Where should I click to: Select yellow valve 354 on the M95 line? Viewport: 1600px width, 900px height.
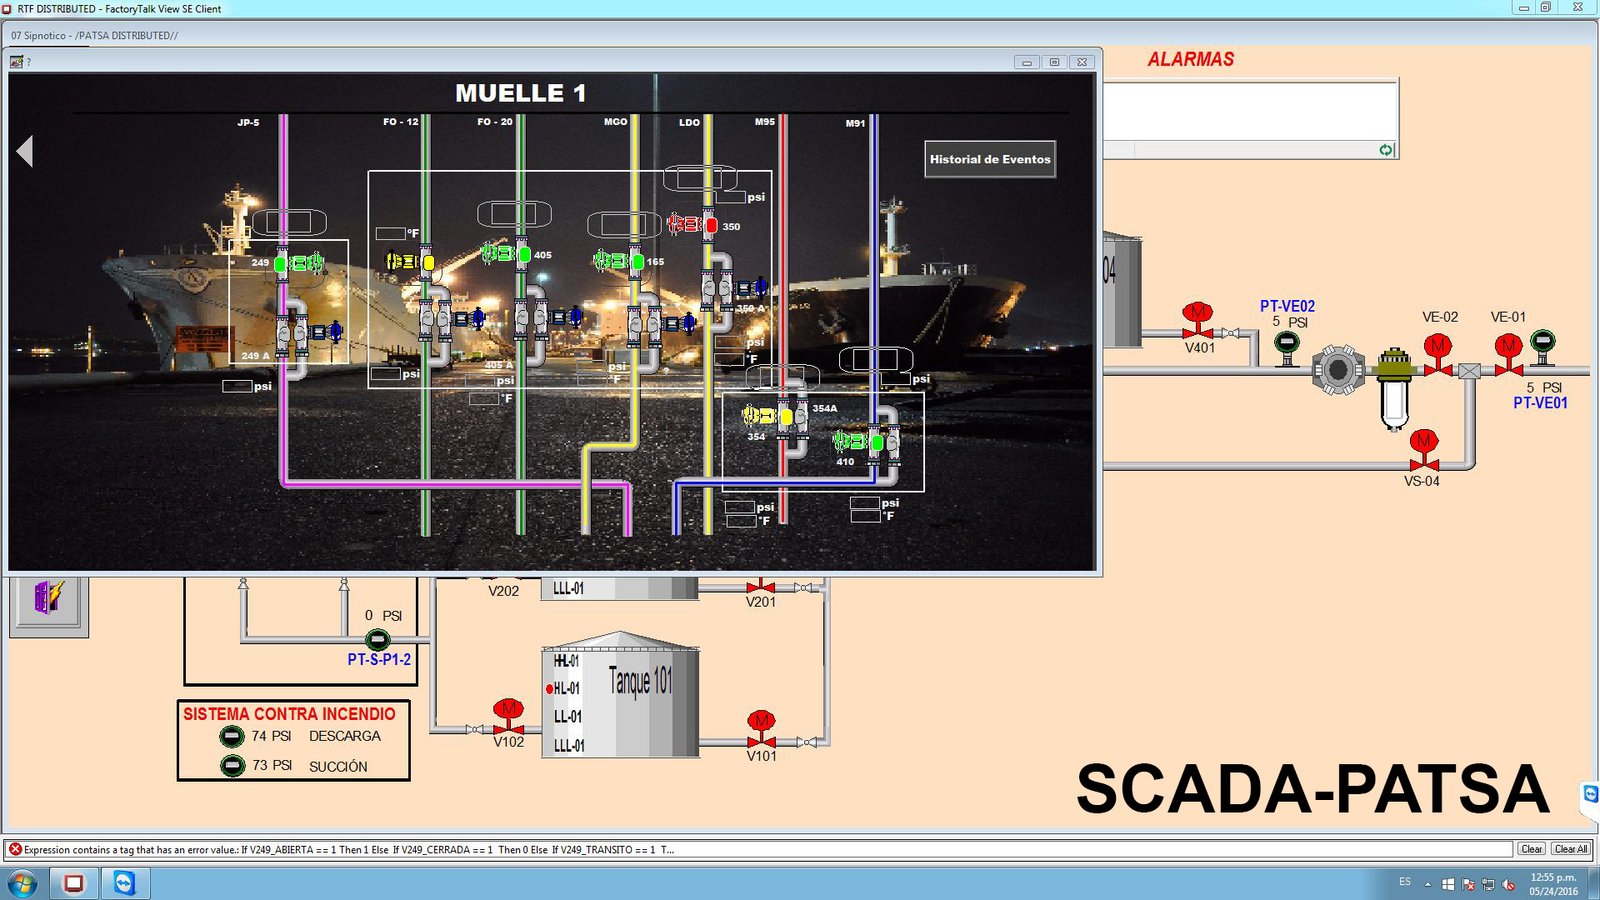click(x=786, y=416)
